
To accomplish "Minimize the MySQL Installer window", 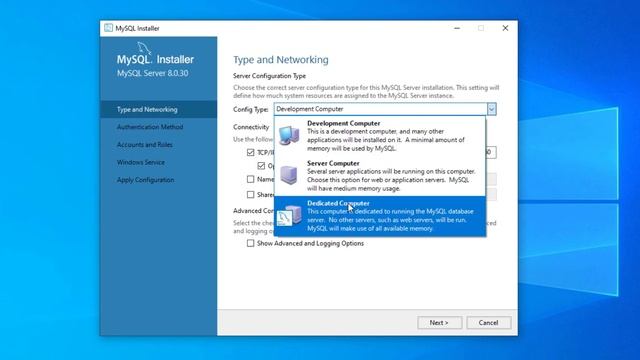I will (x=457, y=28).
